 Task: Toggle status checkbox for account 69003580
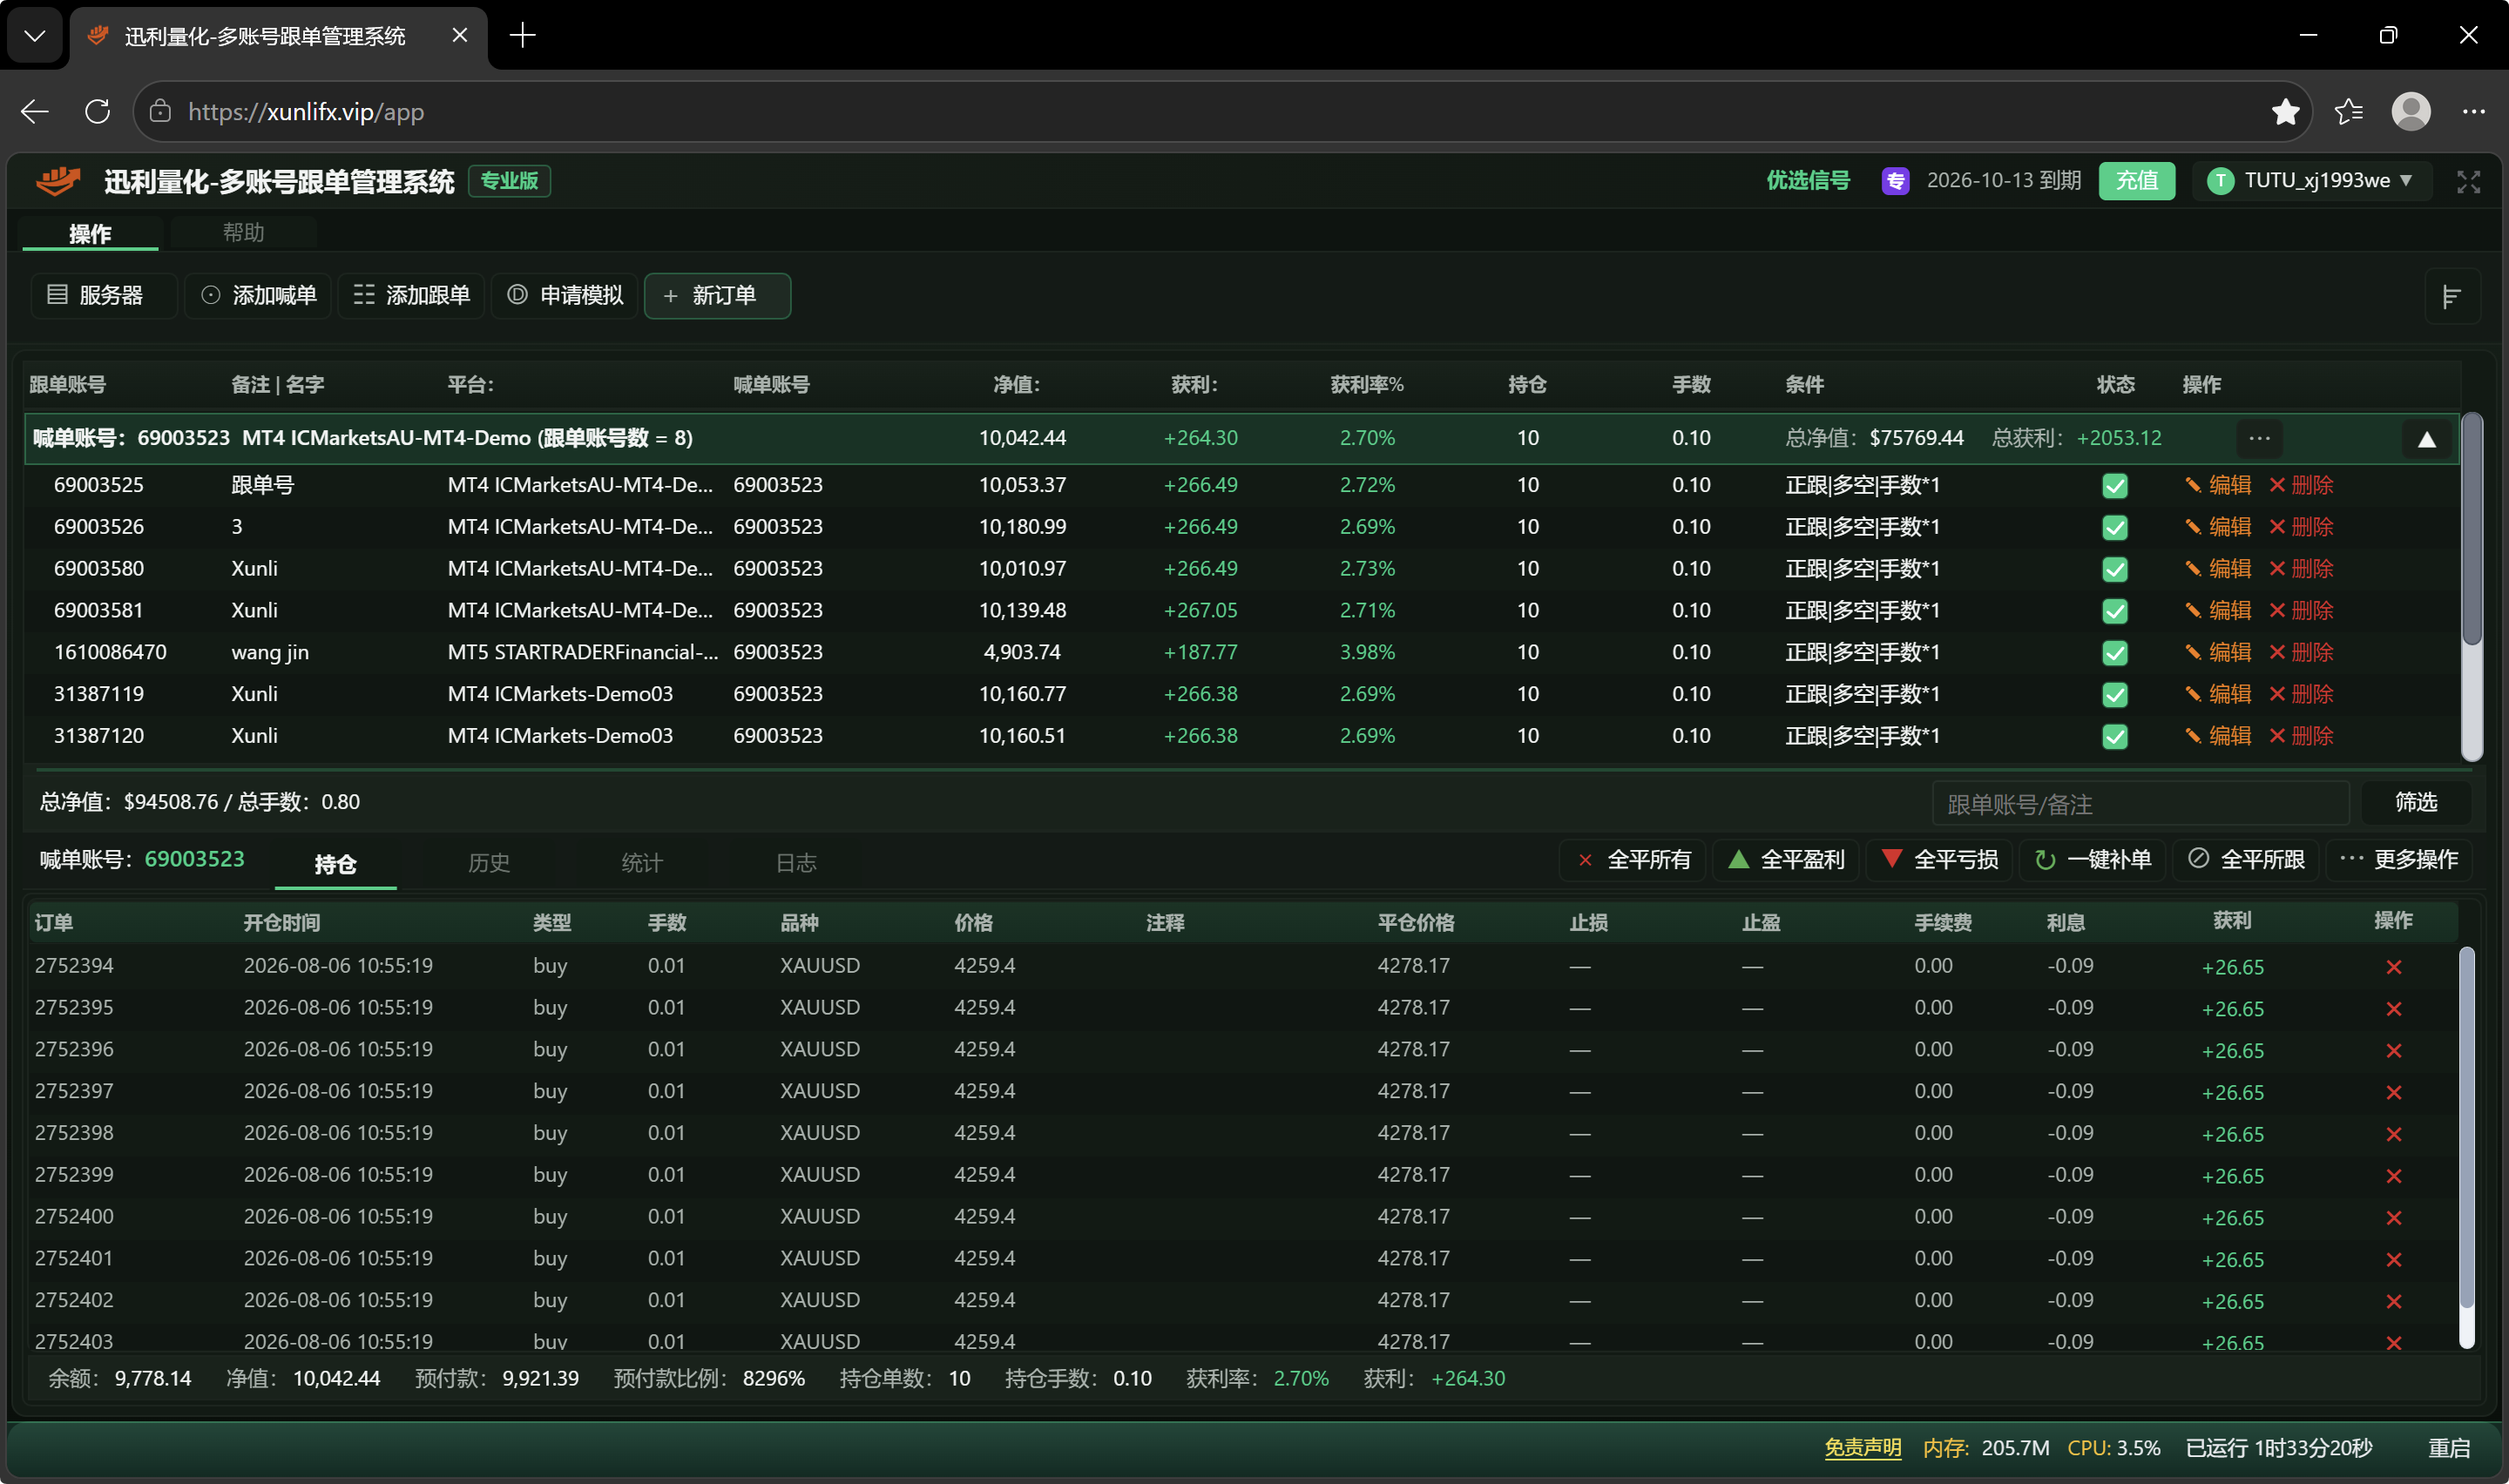coord(2114,570)
